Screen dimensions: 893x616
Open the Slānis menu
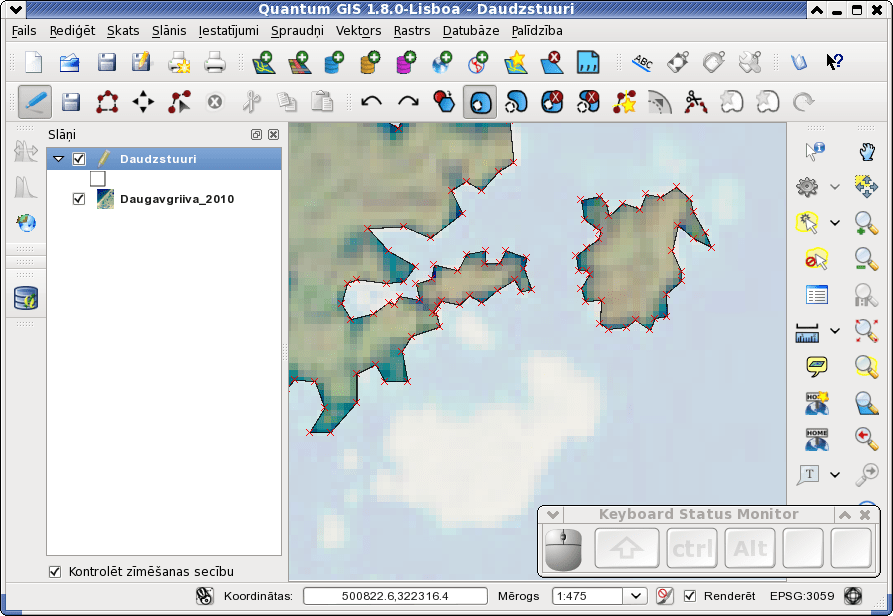point(169,31)
